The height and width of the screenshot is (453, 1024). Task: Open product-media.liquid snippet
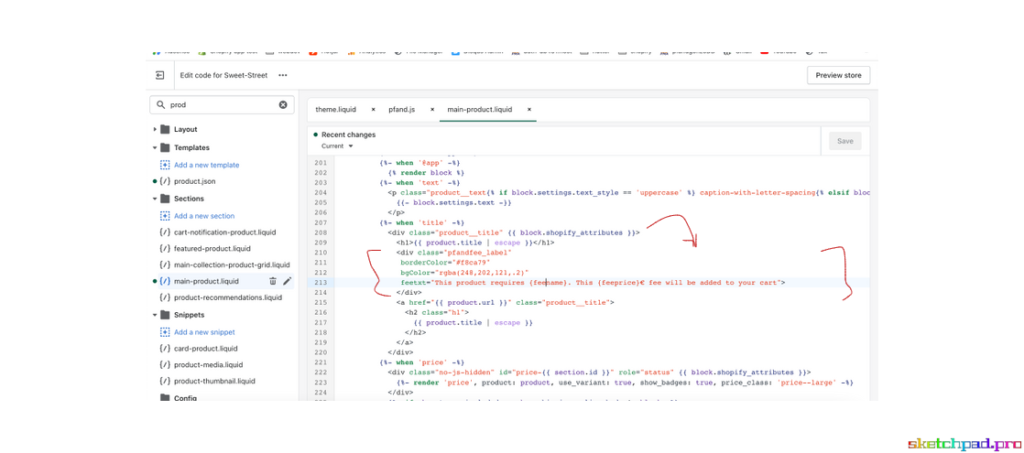click(208, 365)
